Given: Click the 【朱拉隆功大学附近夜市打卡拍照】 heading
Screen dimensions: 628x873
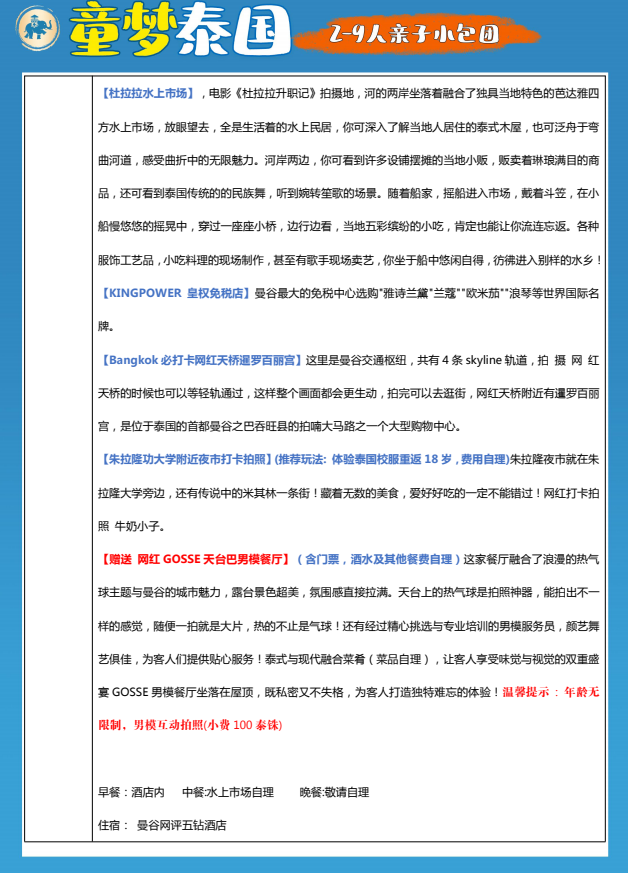Looking at the screenshot, I should point(184,459).
